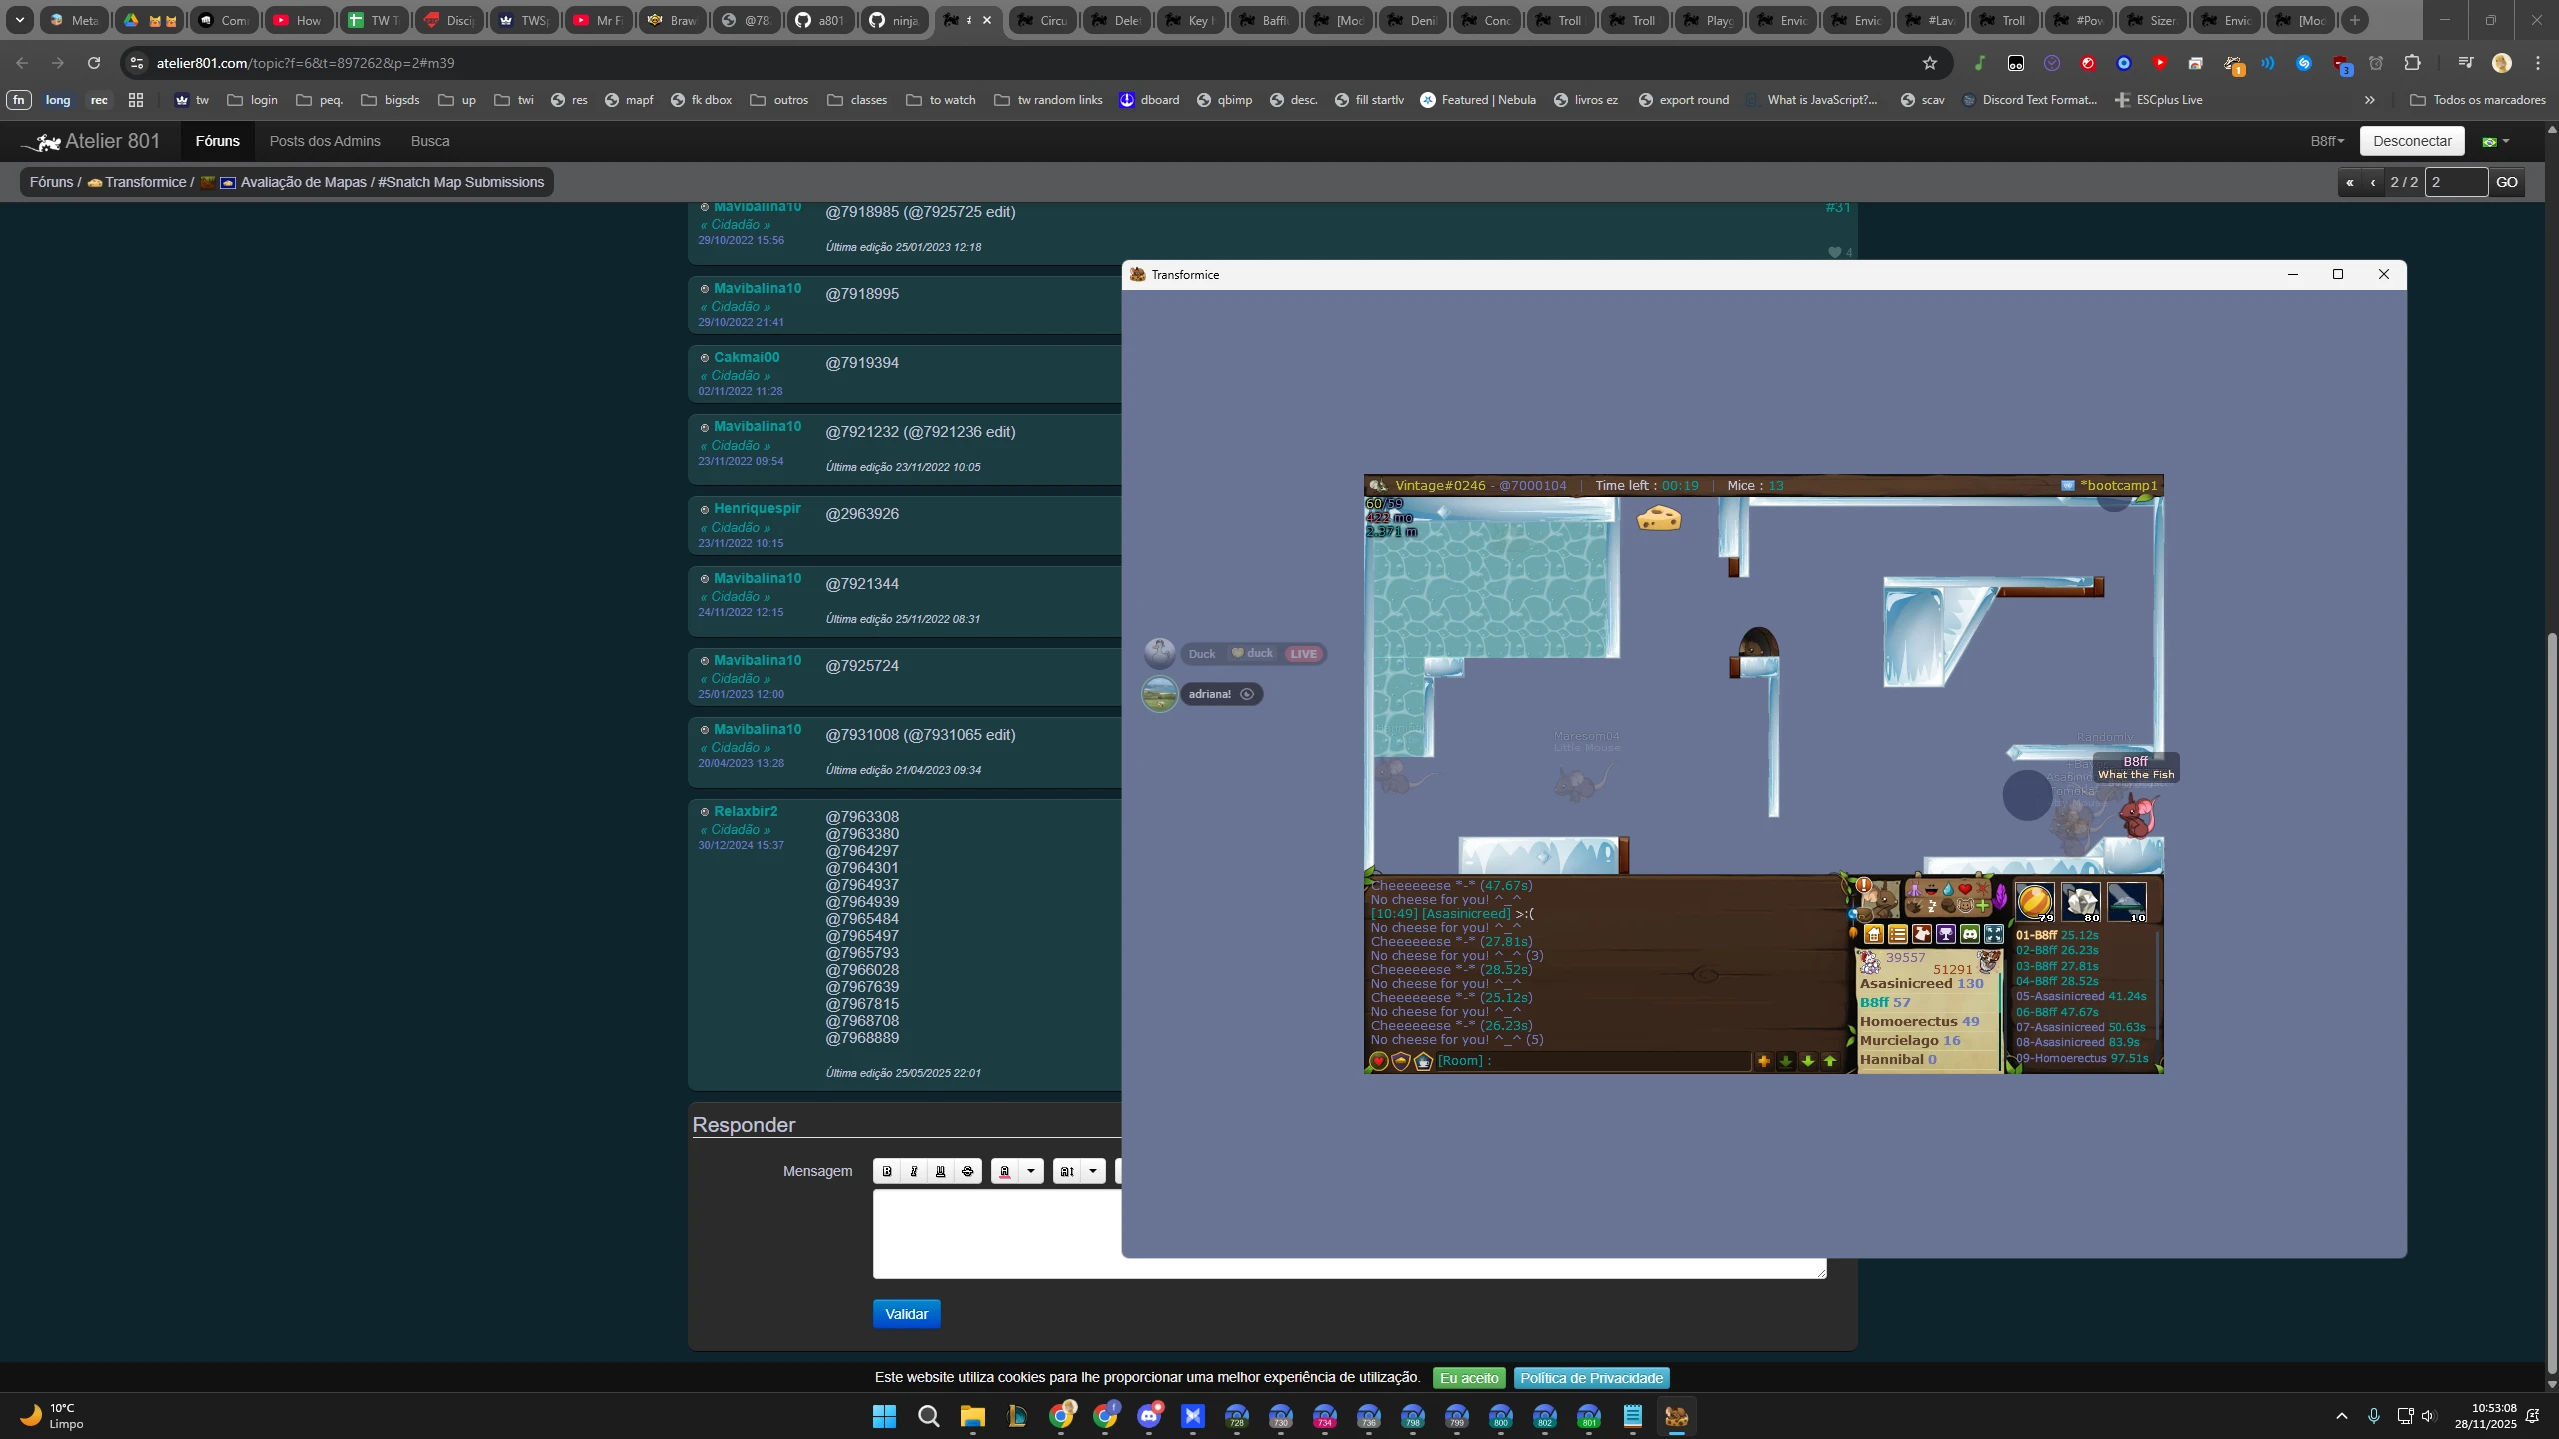Open the Windows Start menu
Image resolution: width=2559 pixels, height=1439 pixels.
[885, 1416]
